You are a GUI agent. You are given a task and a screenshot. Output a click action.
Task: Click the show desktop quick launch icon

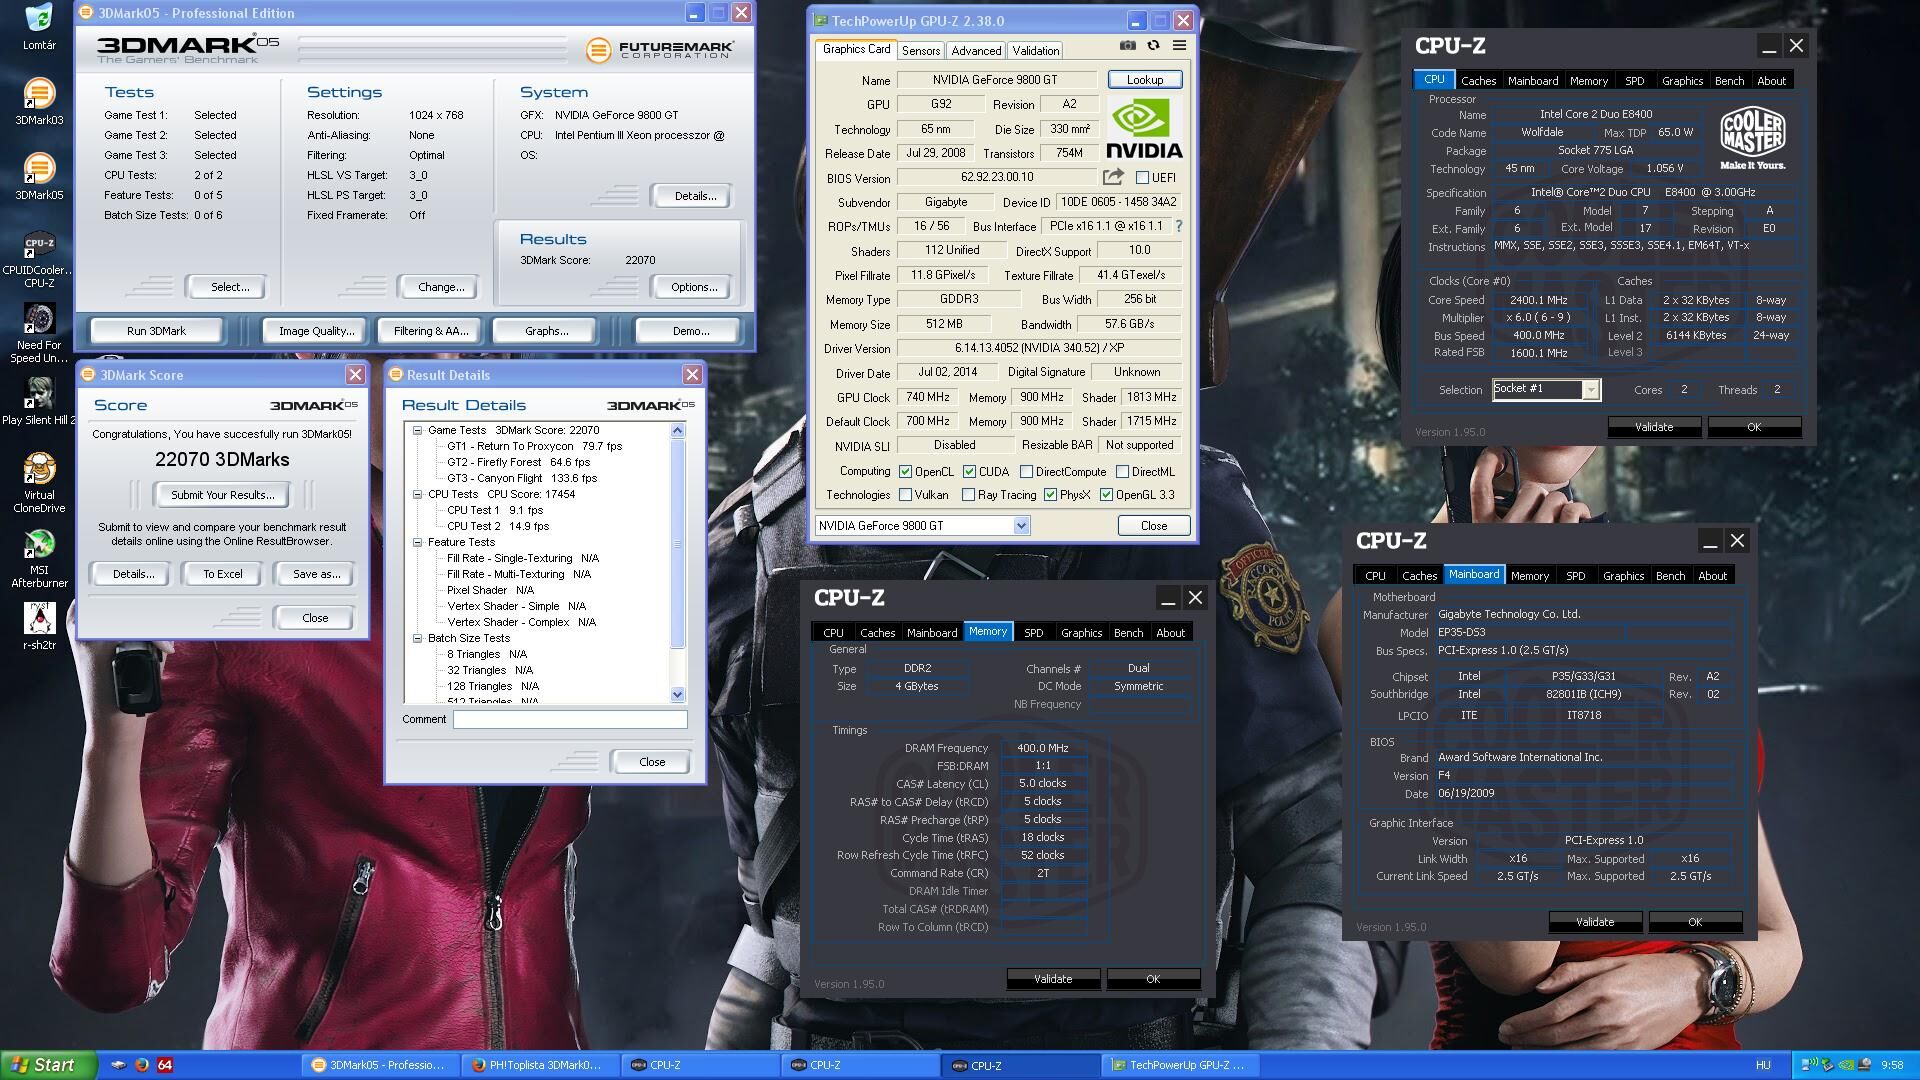pos(118,1065)
